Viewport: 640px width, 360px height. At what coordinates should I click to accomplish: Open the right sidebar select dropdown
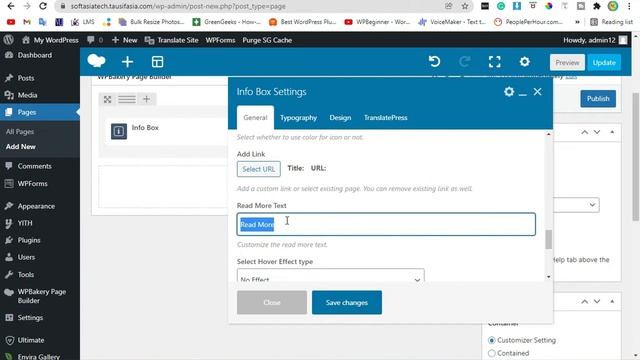(x=576, y=205)
